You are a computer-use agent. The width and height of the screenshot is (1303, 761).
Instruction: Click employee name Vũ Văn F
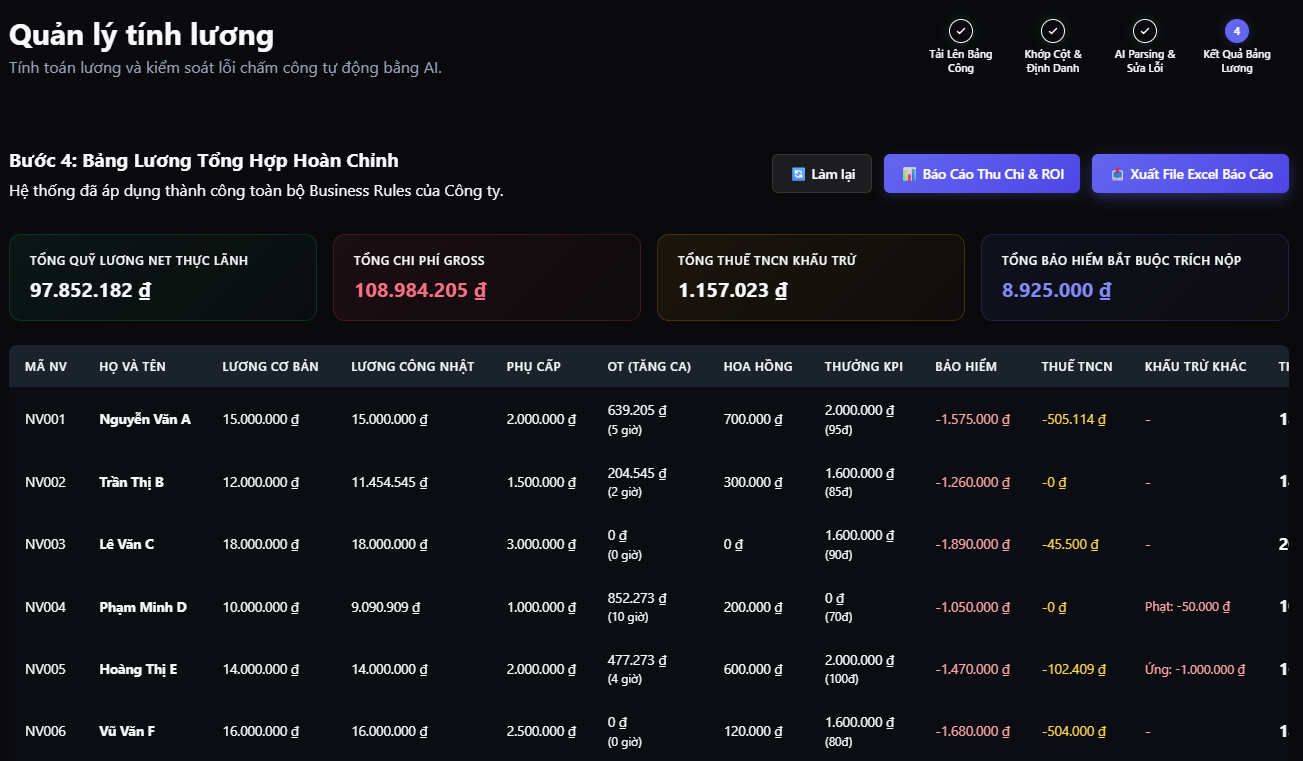[127, 732]
